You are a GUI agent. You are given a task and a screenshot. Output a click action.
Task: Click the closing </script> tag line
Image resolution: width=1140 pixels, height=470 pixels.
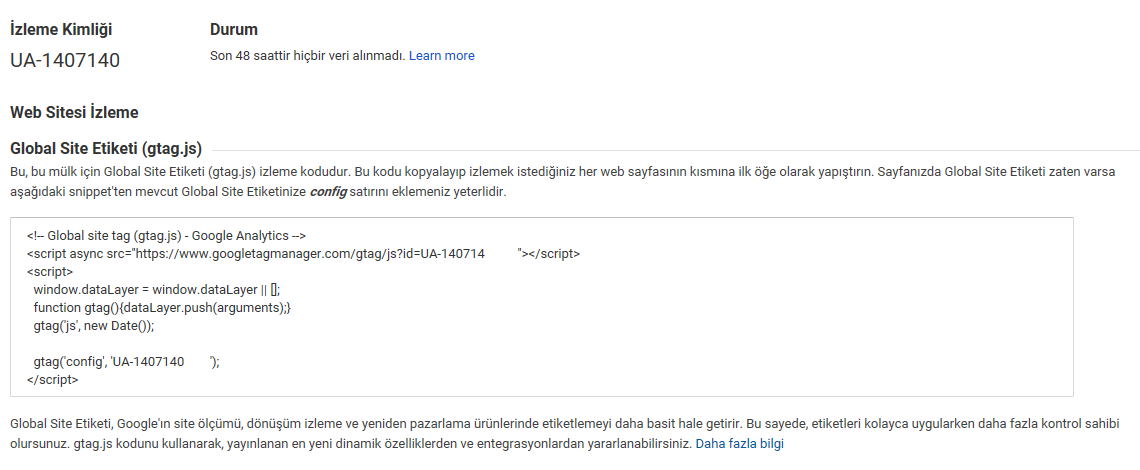[x=52, y=380]
